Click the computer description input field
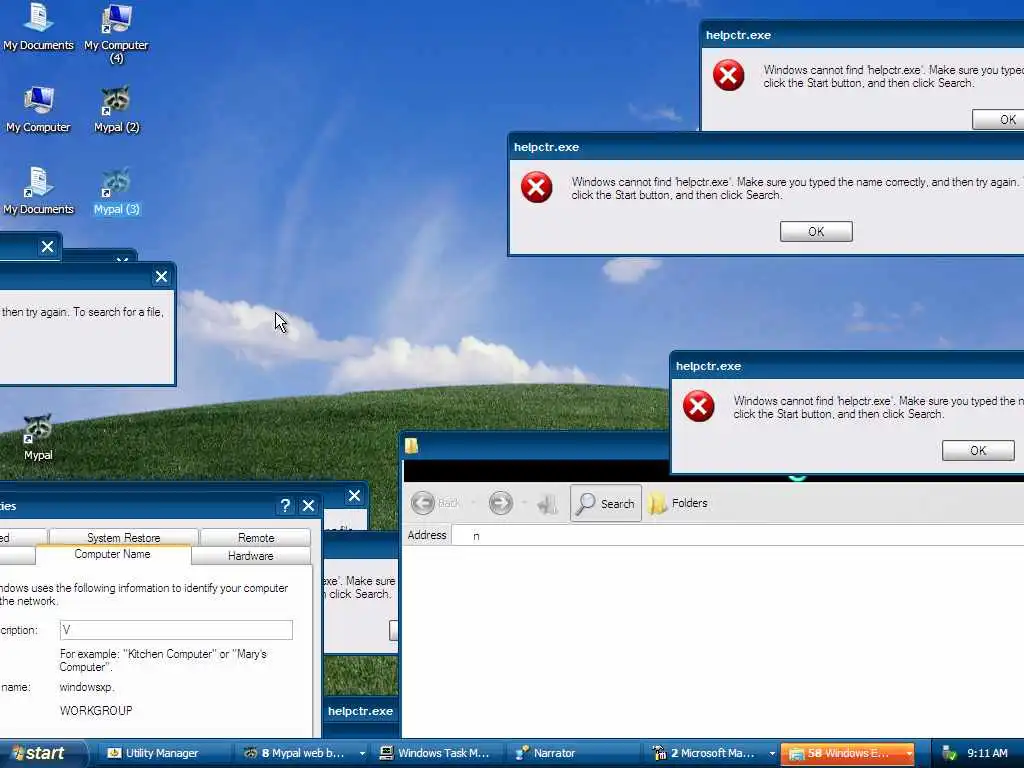The image size is (1024, 768). click(x=176, y=630)
